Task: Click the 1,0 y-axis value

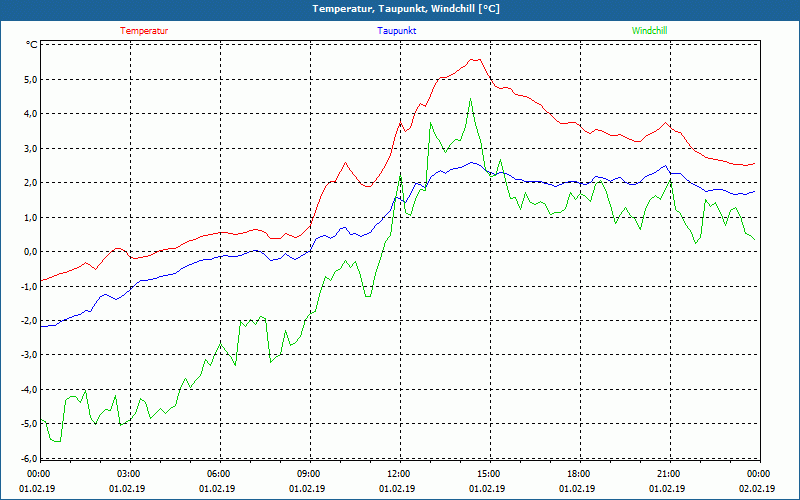Action: click(x=29, y=217)
